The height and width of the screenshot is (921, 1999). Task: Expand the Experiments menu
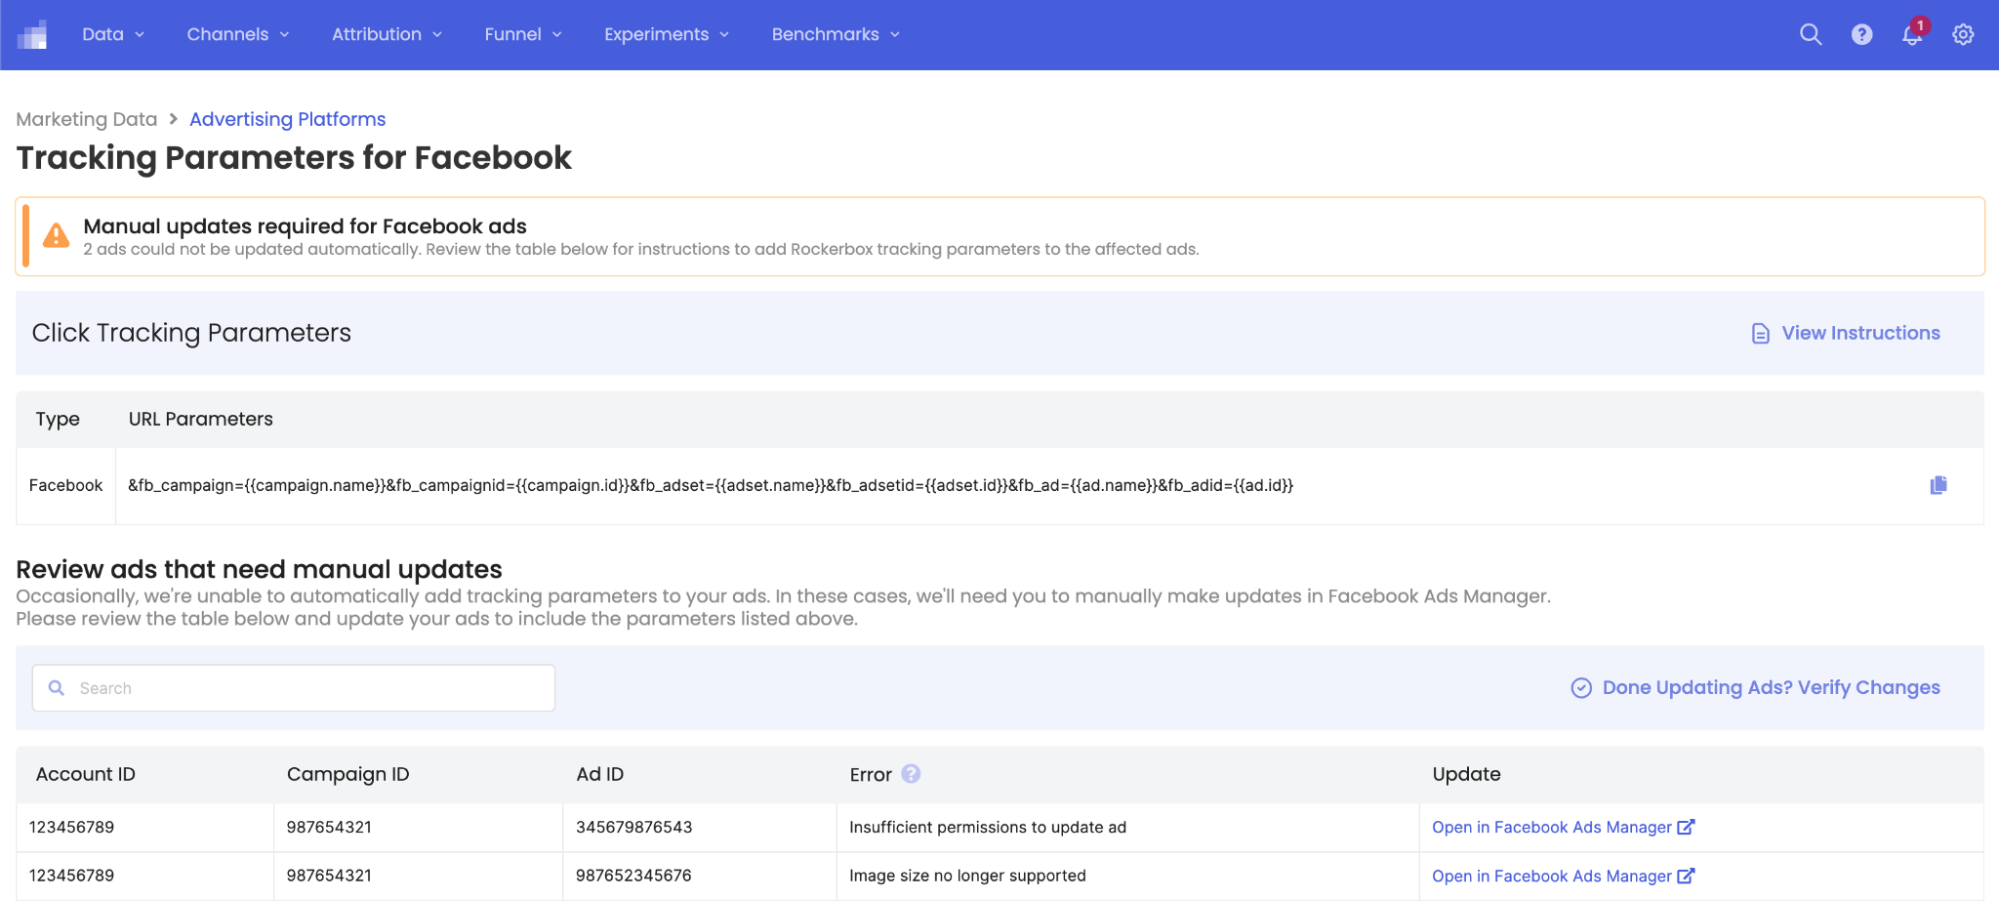[667, 35]
